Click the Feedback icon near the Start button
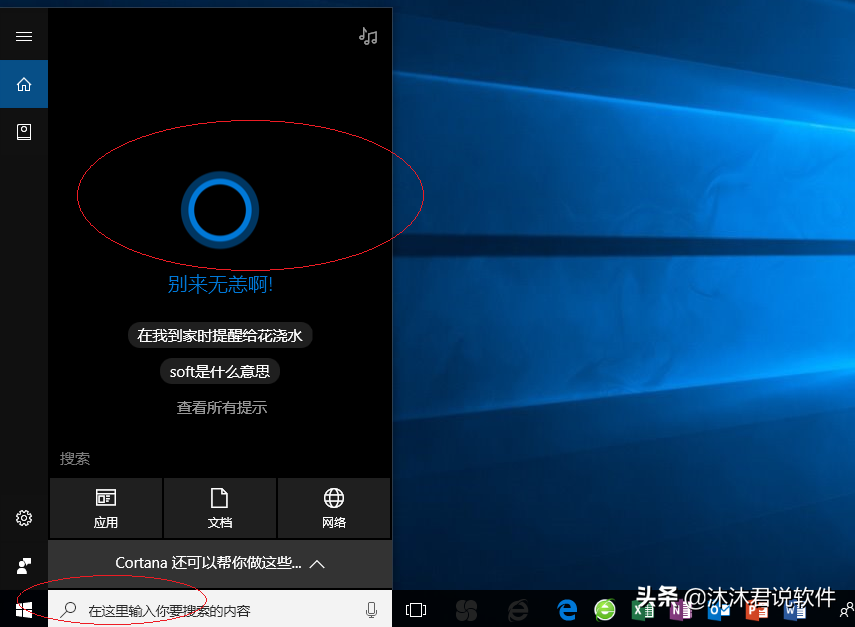The image size is (855, 627). tap(23, 565)
